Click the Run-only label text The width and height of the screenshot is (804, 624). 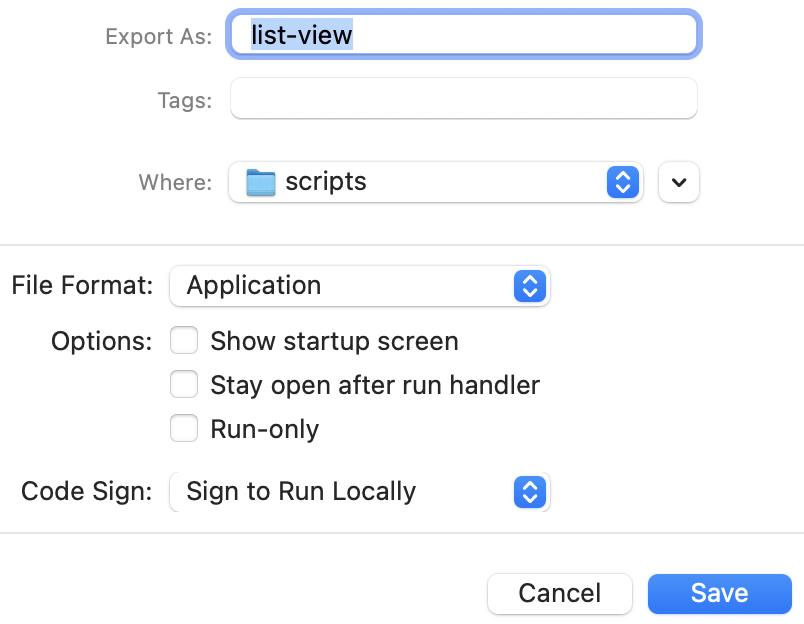point(265,429)
